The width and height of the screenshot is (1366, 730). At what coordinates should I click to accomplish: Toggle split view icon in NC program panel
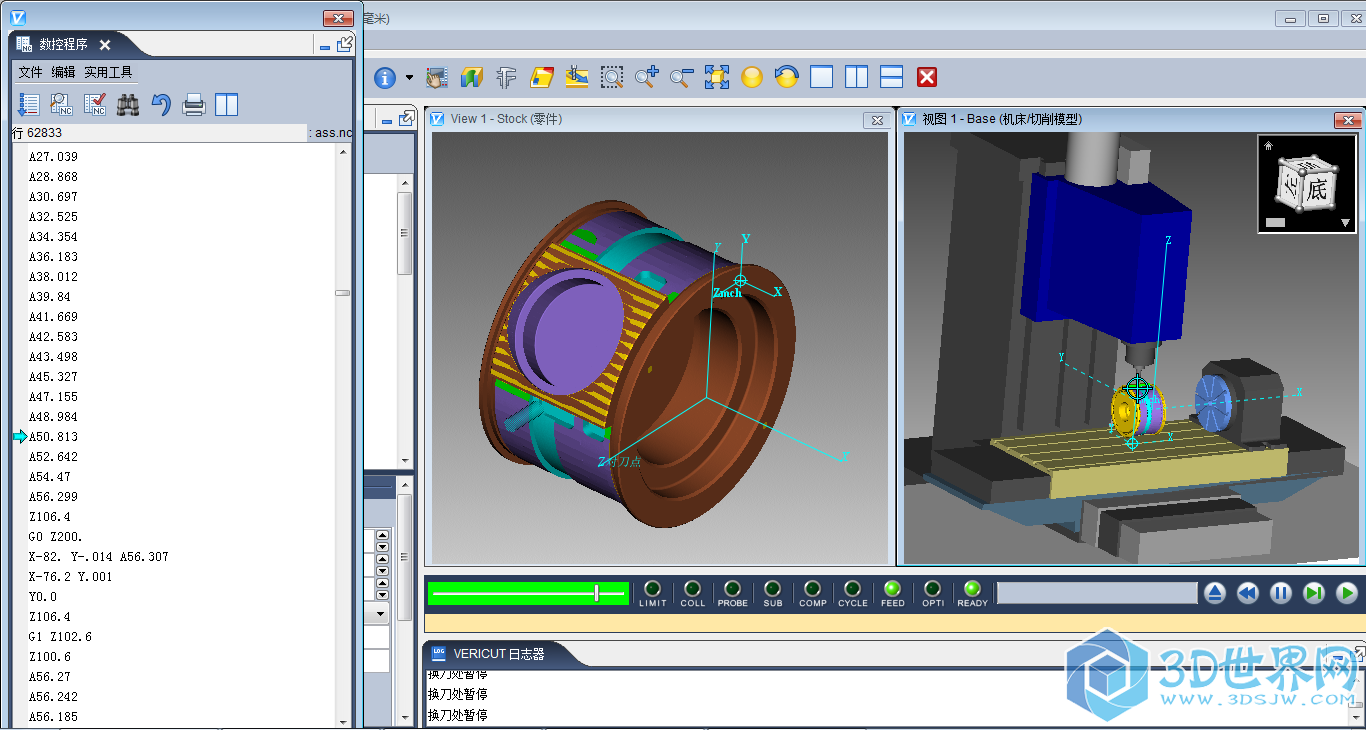coord(227,104)
